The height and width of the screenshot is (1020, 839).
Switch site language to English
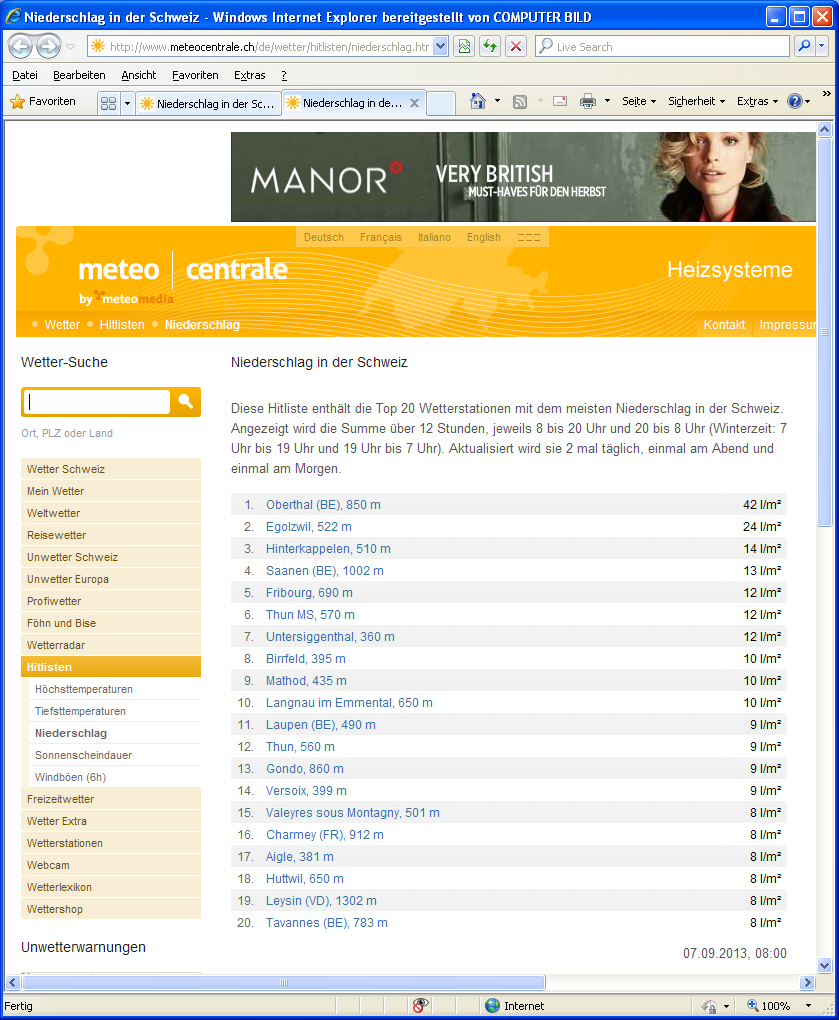(483, 237)
